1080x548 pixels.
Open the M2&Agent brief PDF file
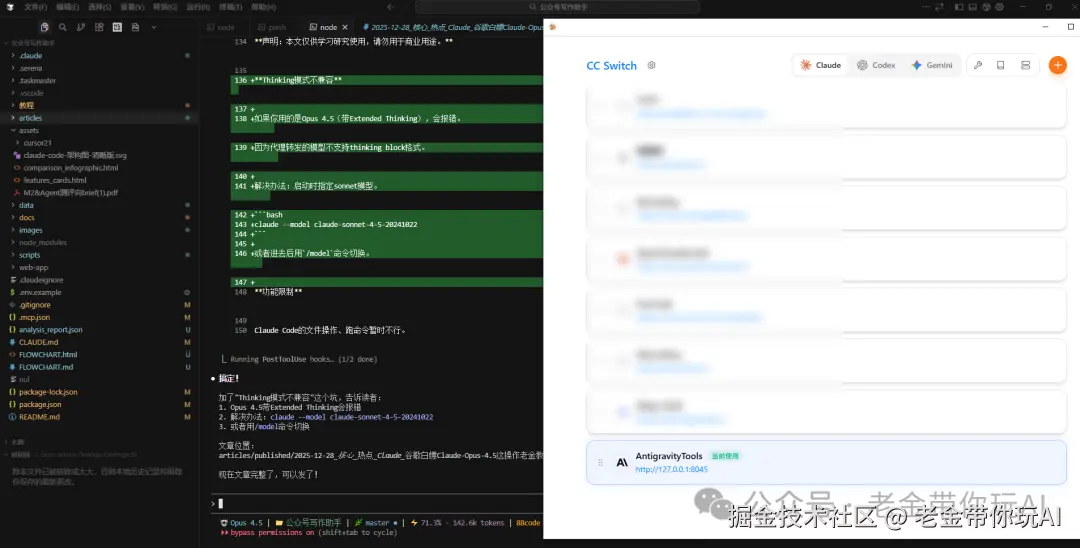point(70,193)
